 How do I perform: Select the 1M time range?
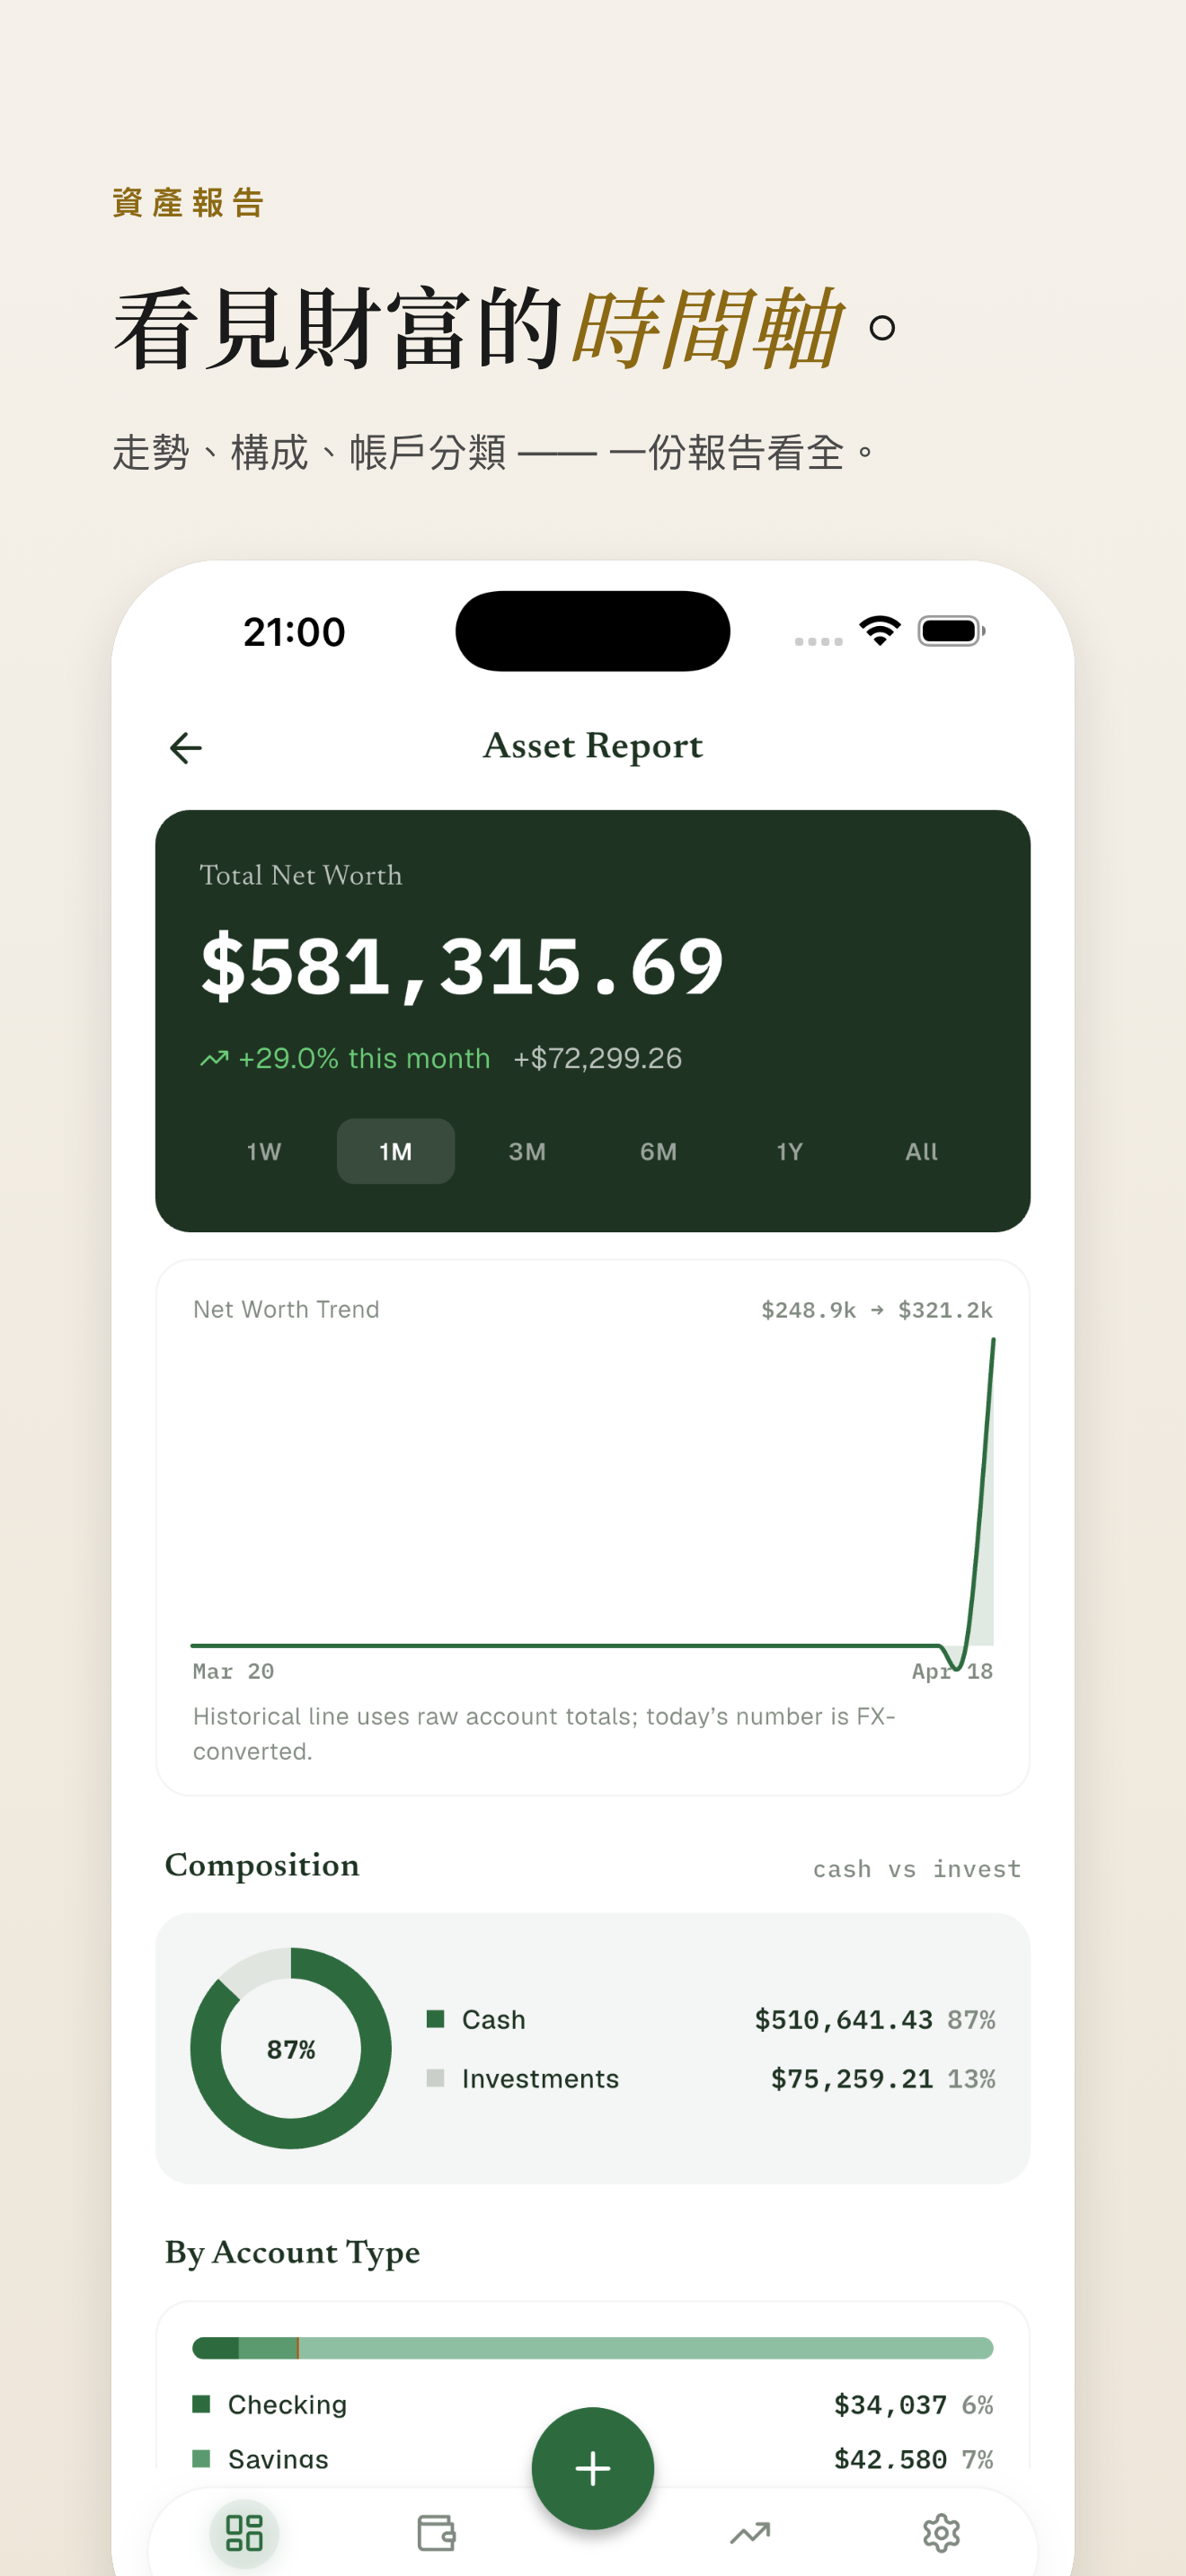[395, 1151]
